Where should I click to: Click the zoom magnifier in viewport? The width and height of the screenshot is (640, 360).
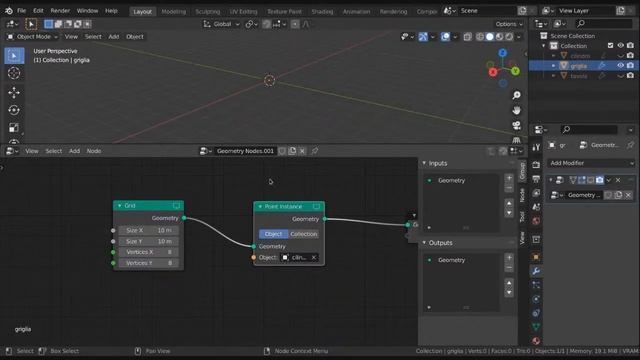point(516,96)
